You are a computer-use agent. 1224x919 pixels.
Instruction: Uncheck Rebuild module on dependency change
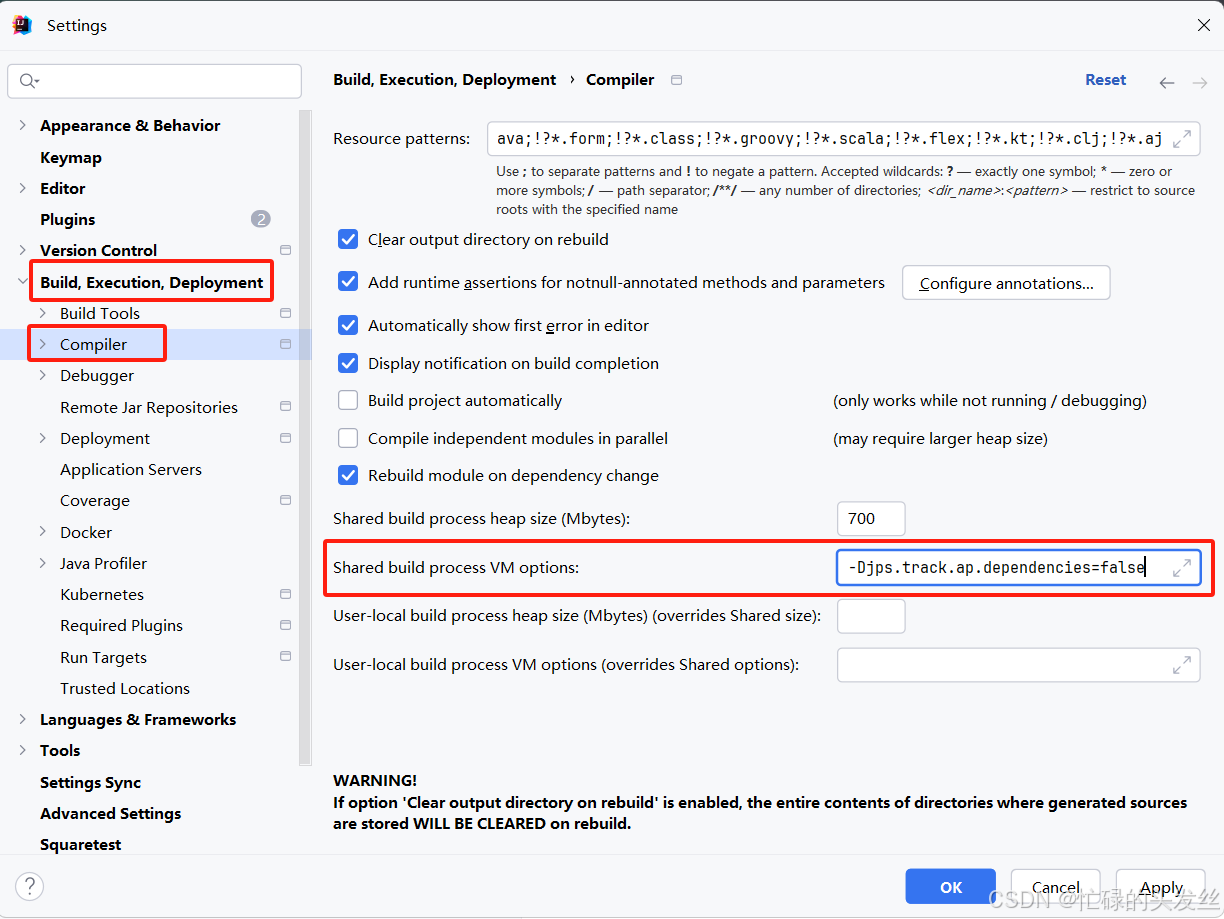pyautogui.click(x=348, y=475)
